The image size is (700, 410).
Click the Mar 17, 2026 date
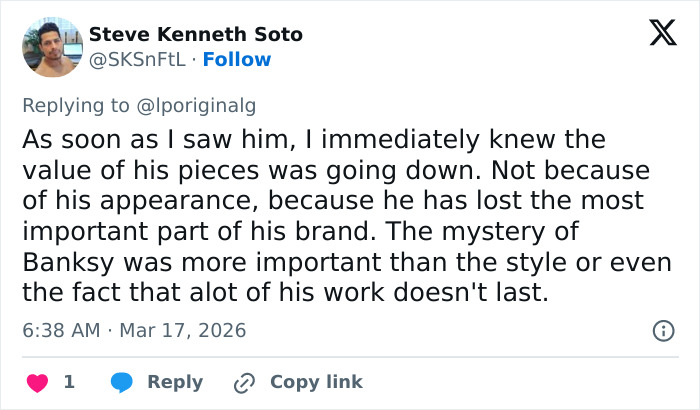pyautogui.click(x=185, y=329)
